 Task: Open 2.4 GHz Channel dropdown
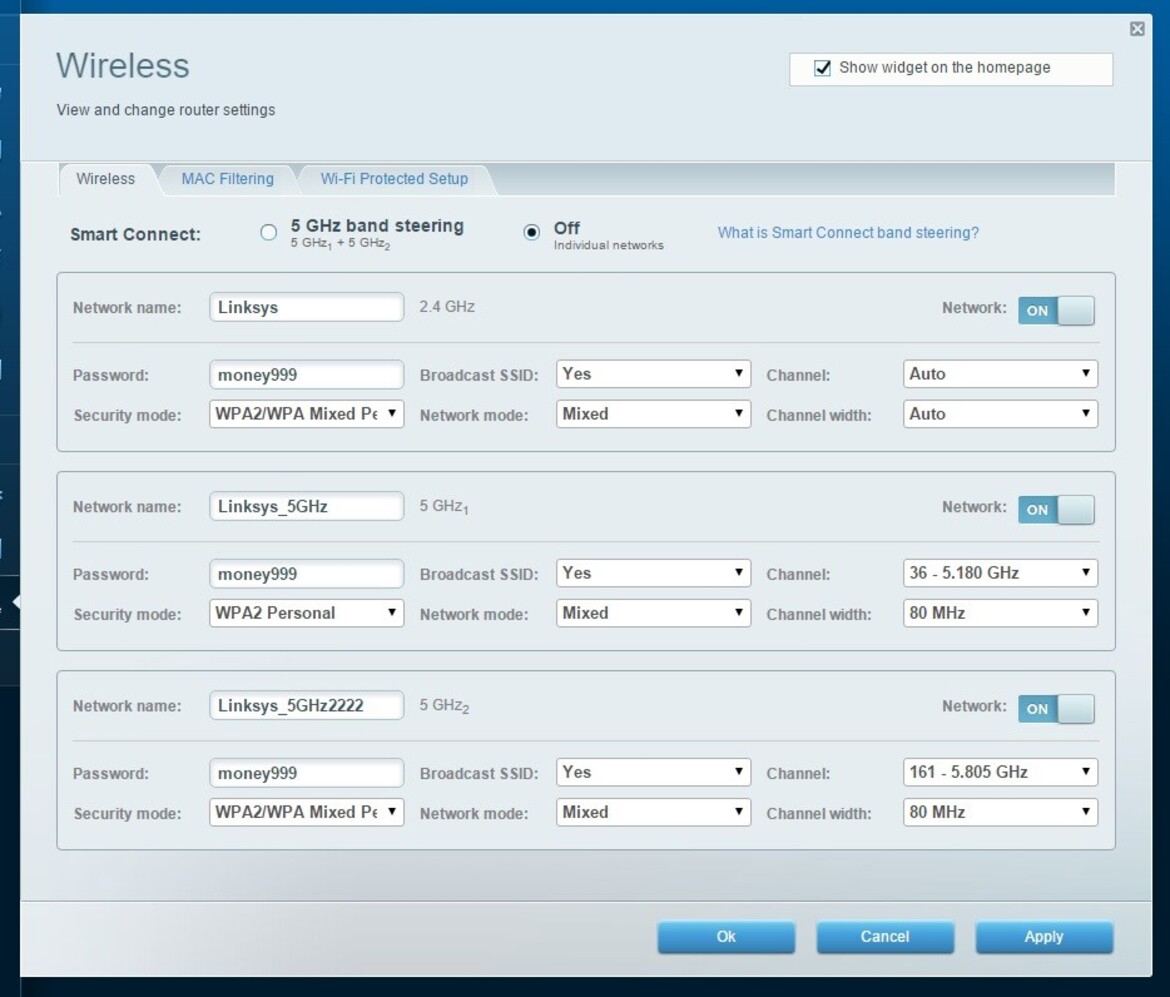tap(1000, 374)
